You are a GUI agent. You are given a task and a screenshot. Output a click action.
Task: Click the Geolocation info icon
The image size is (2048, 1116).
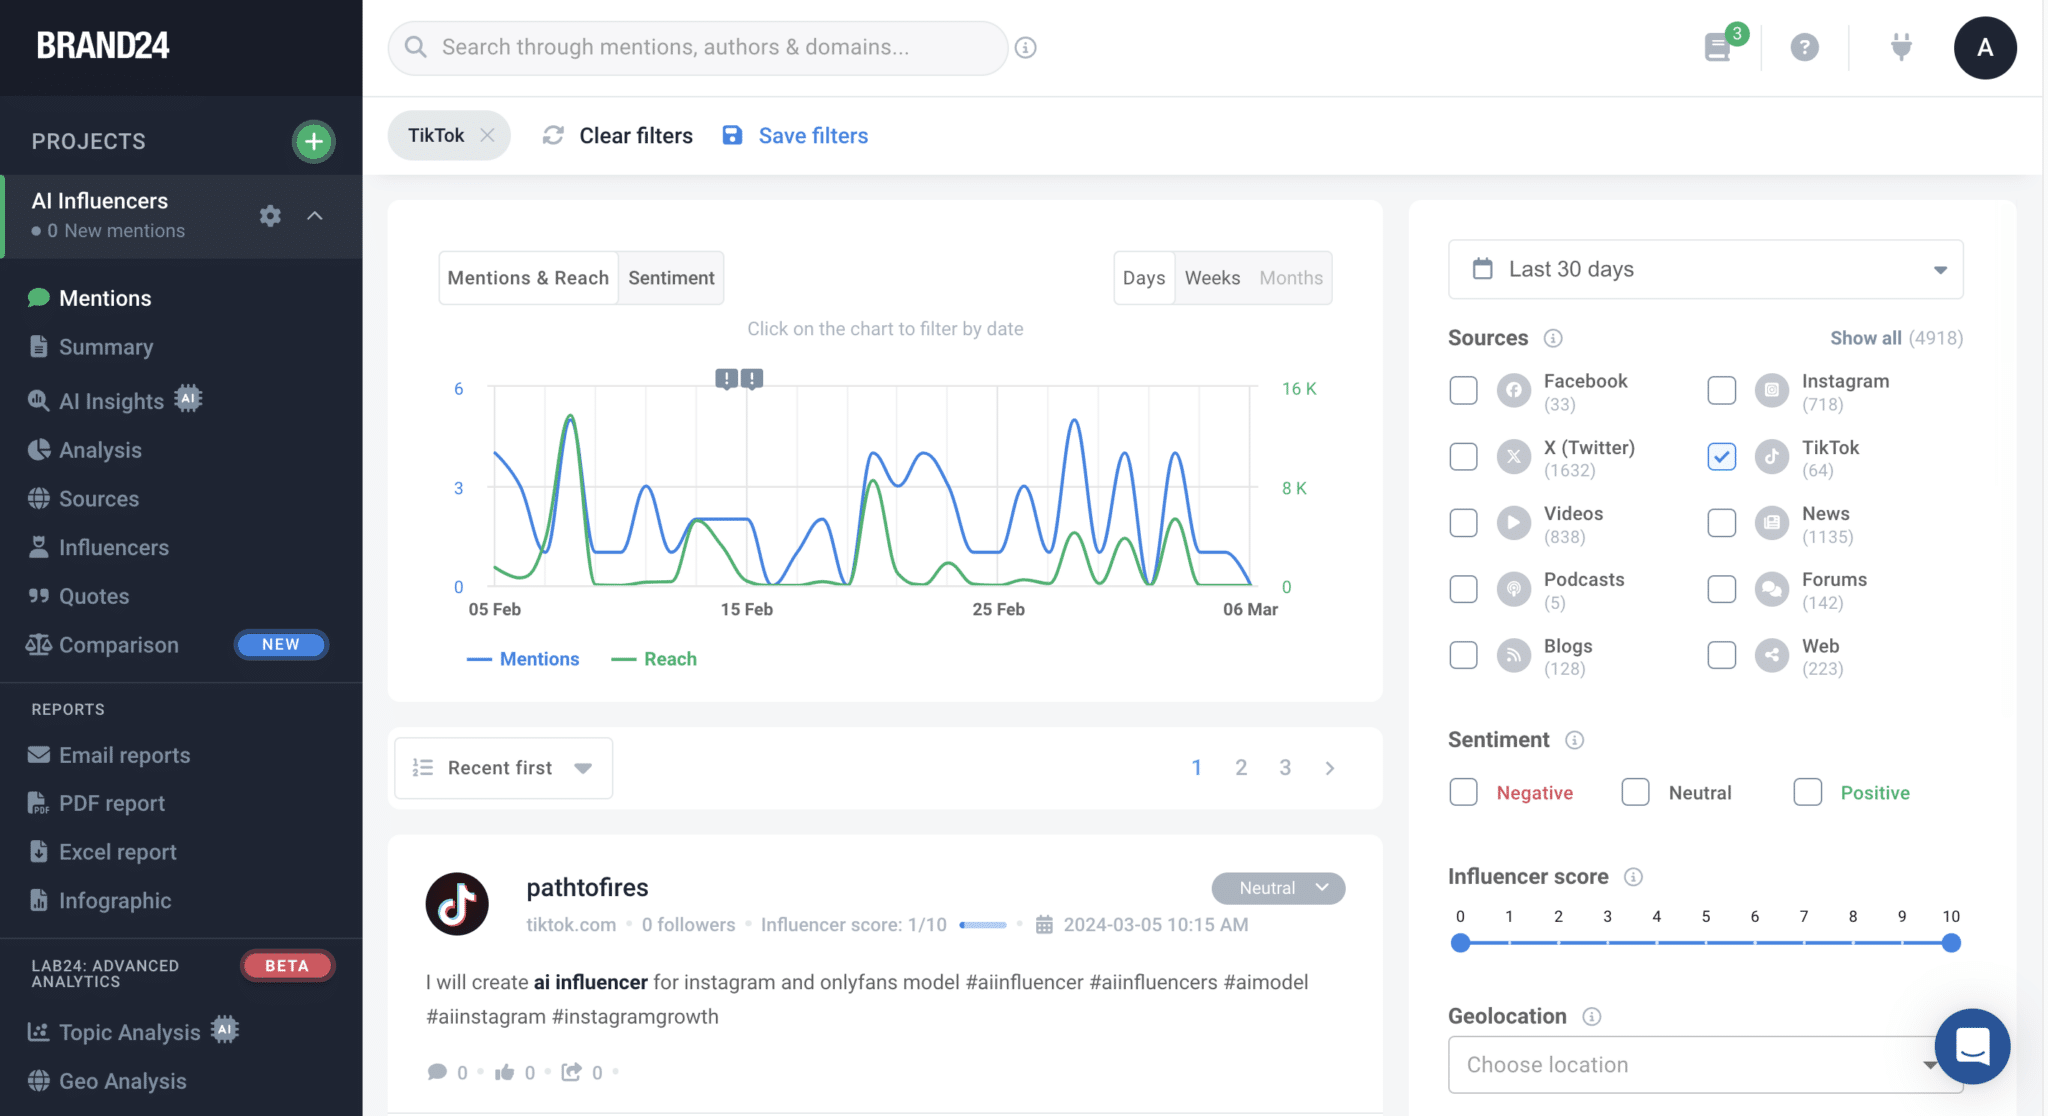(1592, 1017)
